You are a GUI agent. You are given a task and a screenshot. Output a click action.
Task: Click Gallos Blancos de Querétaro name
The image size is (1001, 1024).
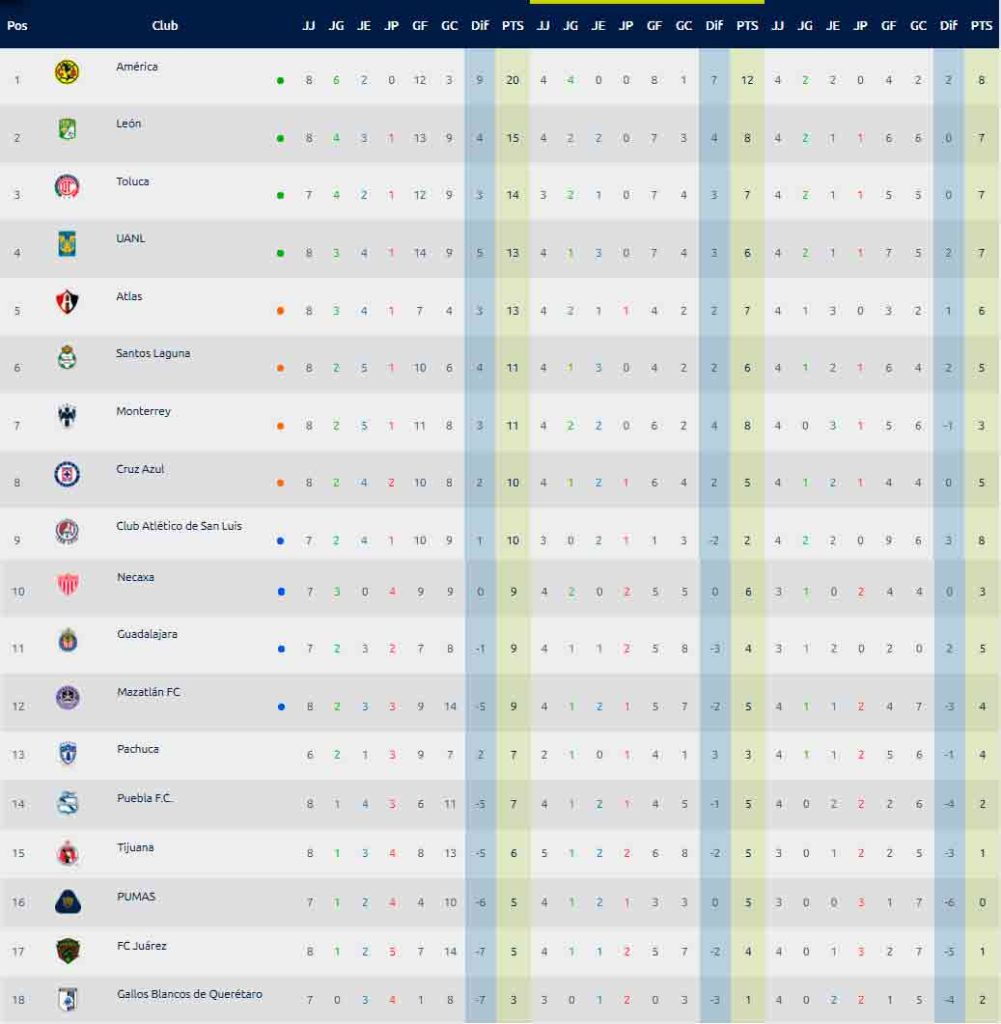pyautogui.click(x=189, y=994)
